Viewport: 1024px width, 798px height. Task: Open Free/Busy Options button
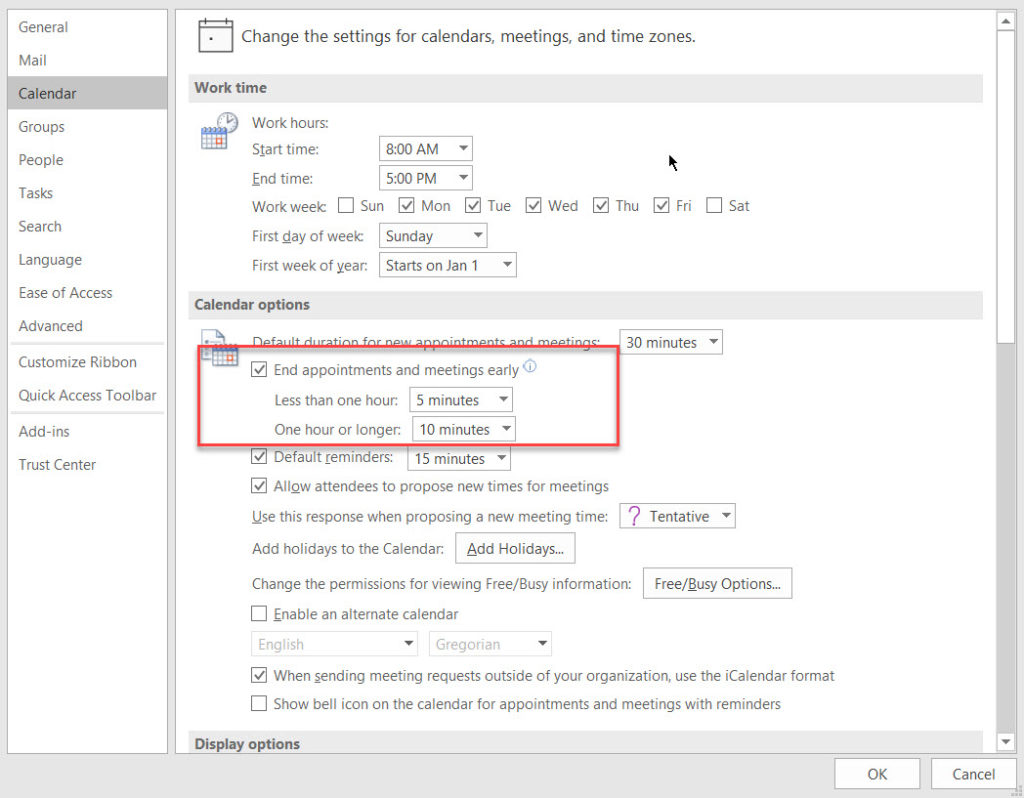pos(717,584)
